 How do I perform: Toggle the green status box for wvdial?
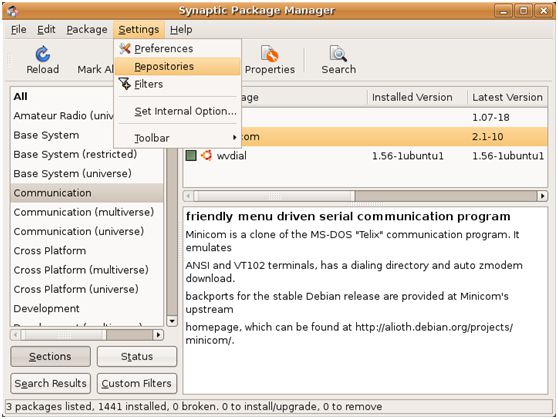[191, 156]
